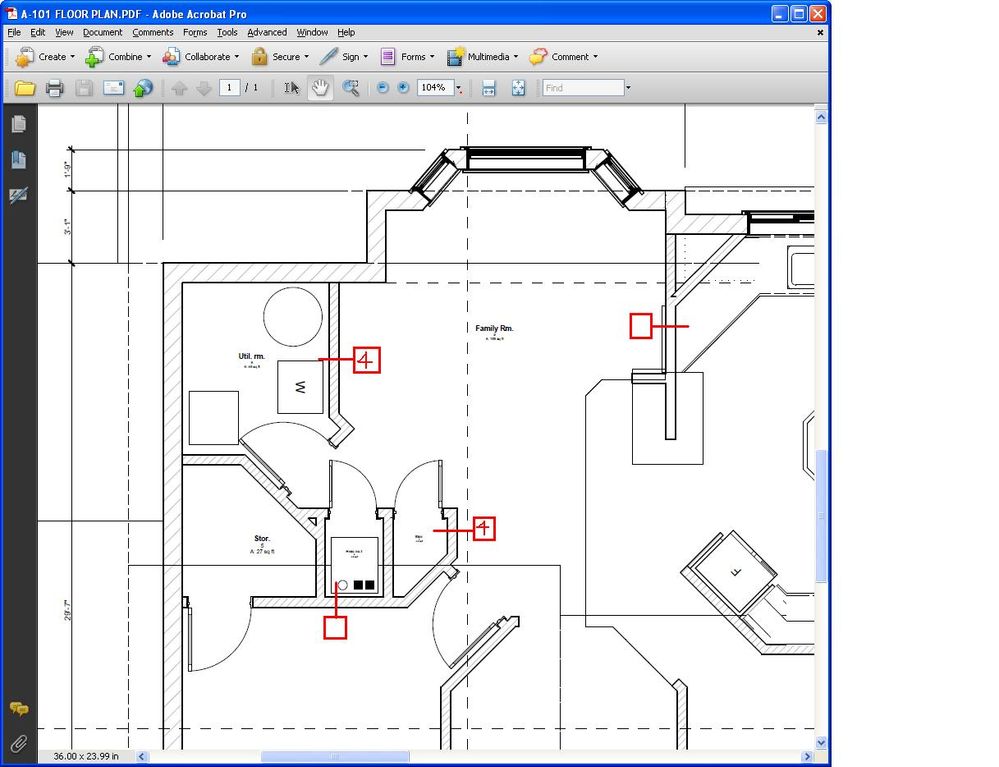Click the Zoom Out minus icon
Image resolution: width=999 pixels, height=767 pixels.
point(382,88)
